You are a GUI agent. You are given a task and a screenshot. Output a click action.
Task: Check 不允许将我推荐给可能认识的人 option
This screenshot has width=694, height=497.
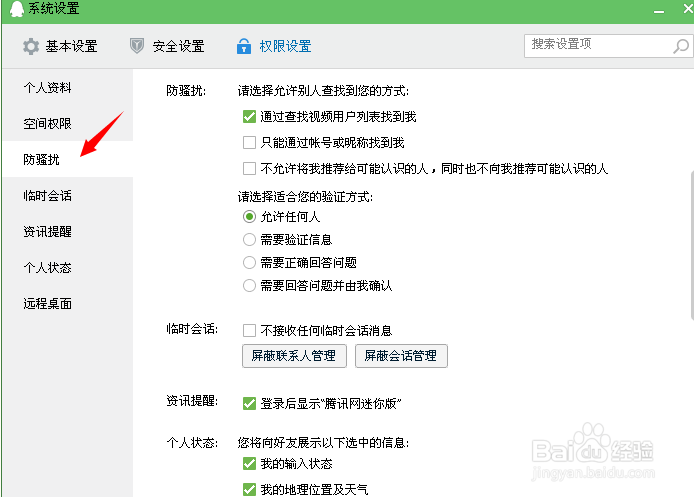point(249,169)
